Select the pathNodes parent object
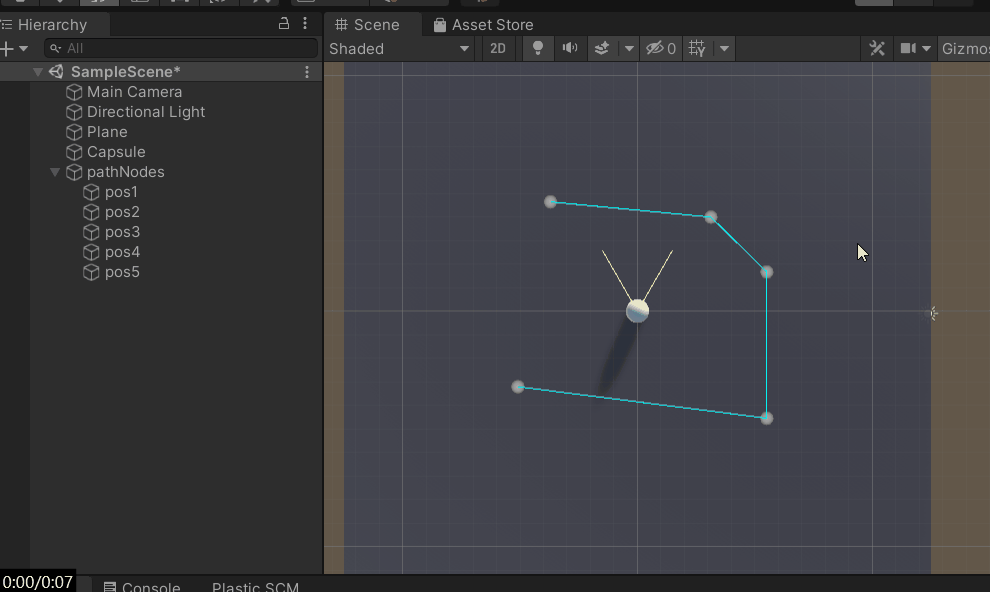 click(x=126, y=172)
